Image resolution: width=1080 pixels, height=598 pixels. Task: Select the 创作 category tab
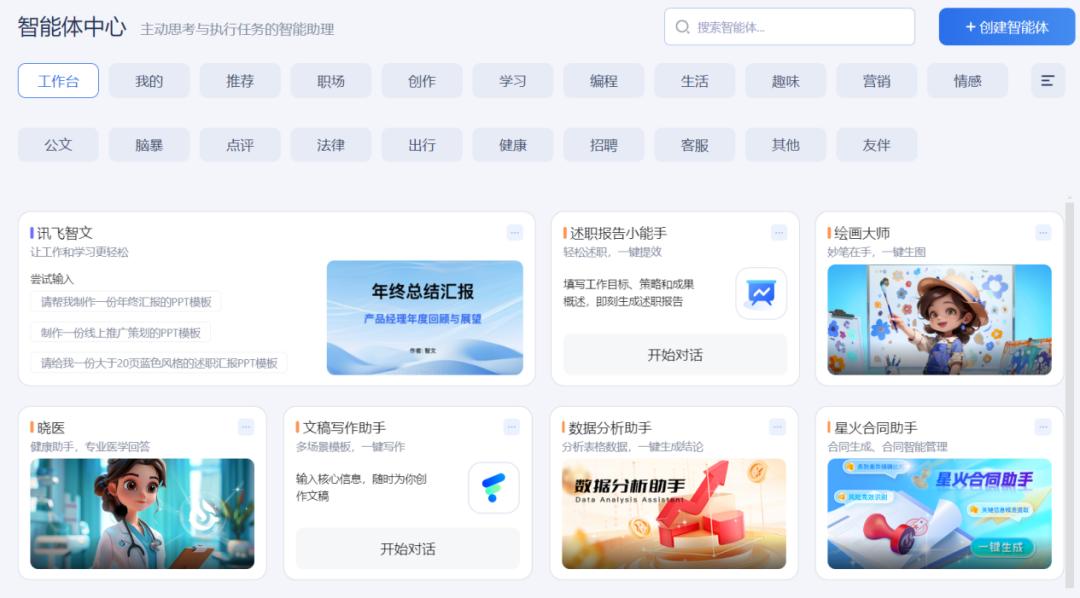click(x=422, y=81)
